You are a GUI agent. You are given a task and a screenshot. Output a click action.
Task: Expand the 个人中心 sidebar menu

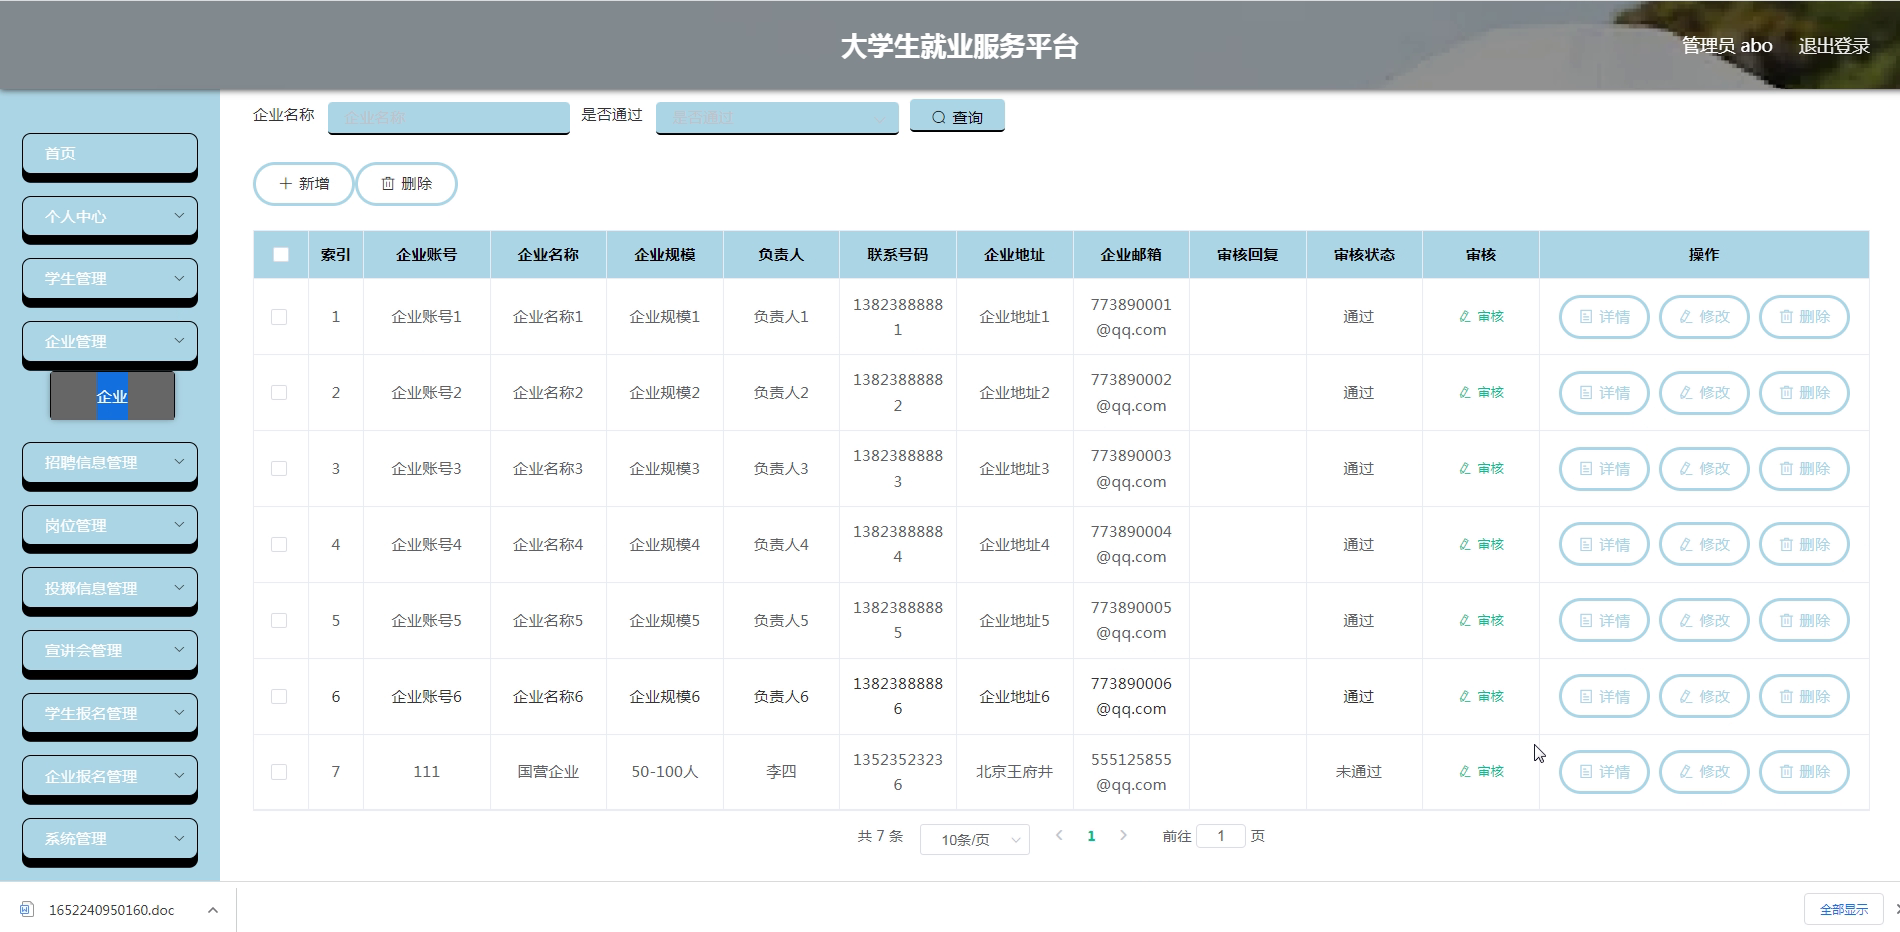[110, 216]
